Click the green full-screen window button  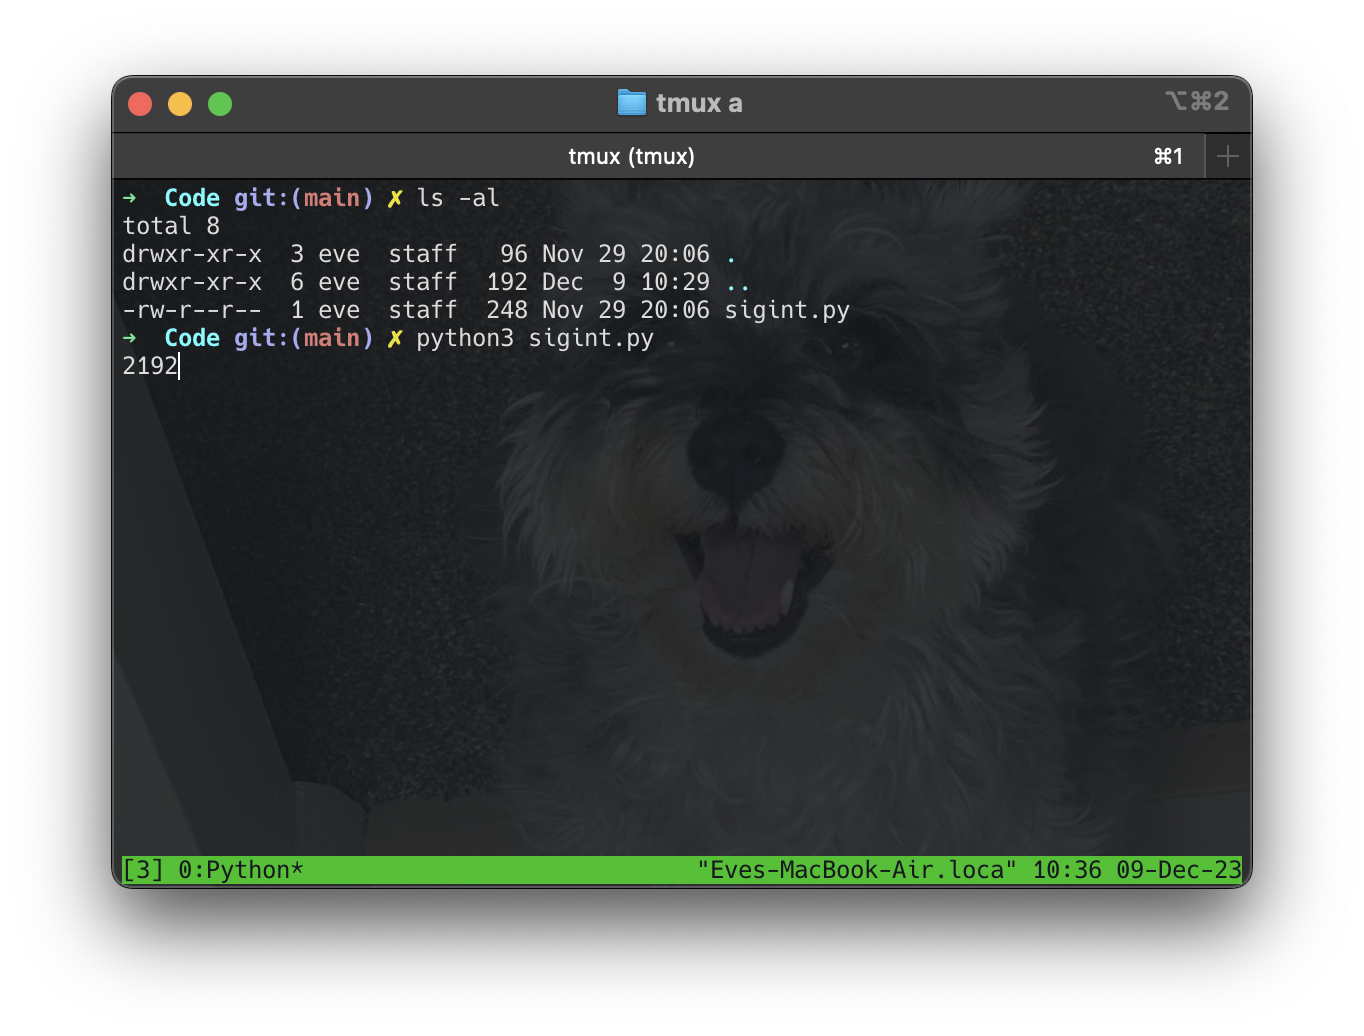220,104
